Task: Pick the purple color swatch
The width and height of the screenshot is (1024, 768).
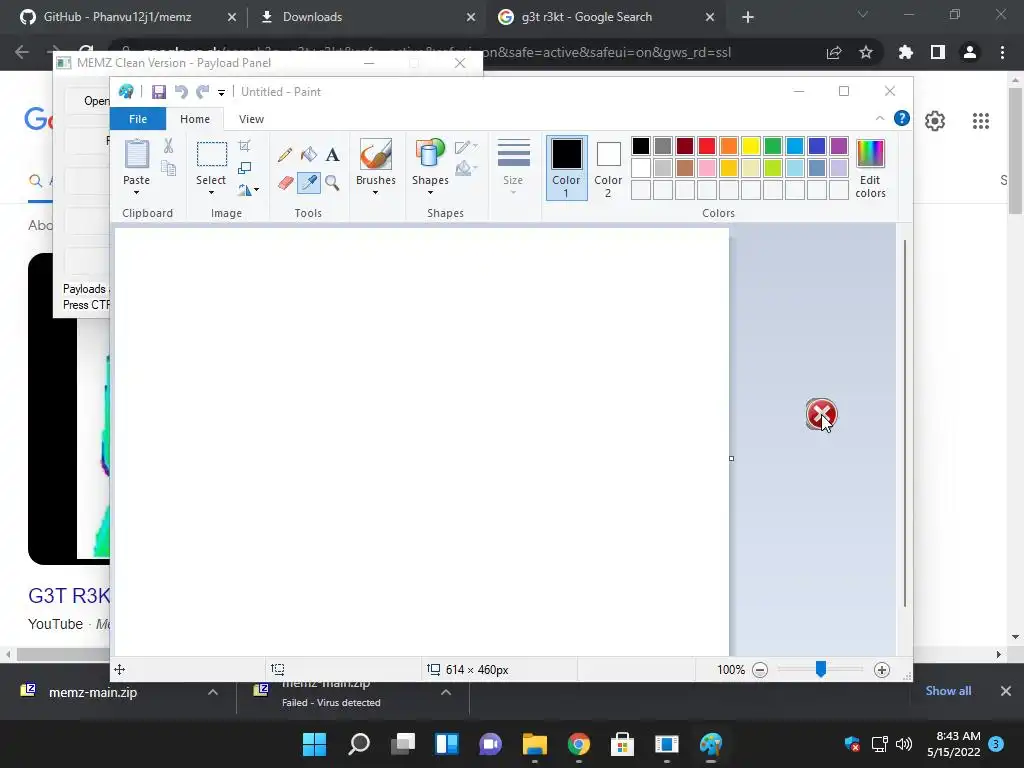Action: click(x=839, y=146)
